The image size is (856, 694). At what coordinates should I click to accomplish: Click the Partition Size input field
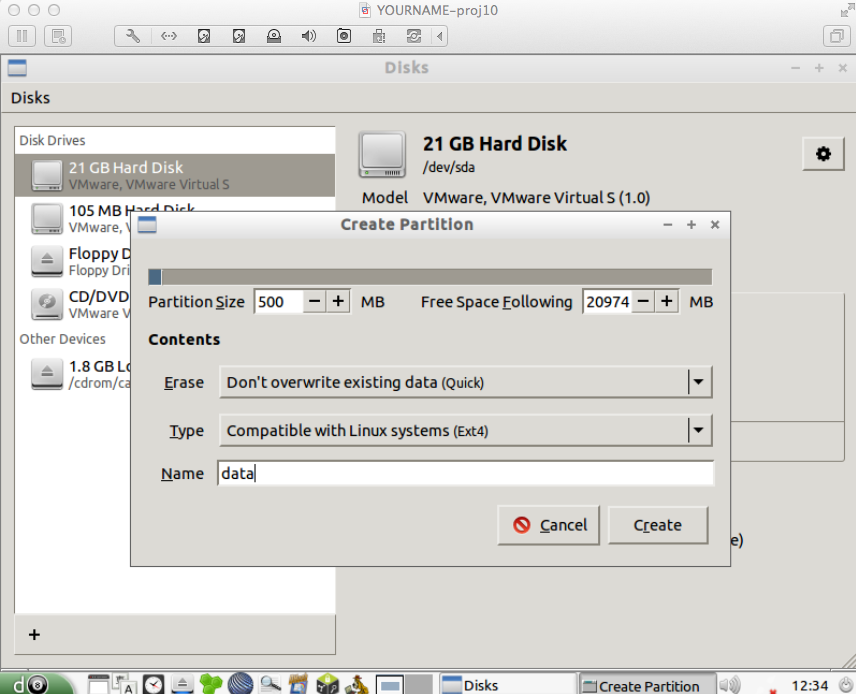[278, 301]
